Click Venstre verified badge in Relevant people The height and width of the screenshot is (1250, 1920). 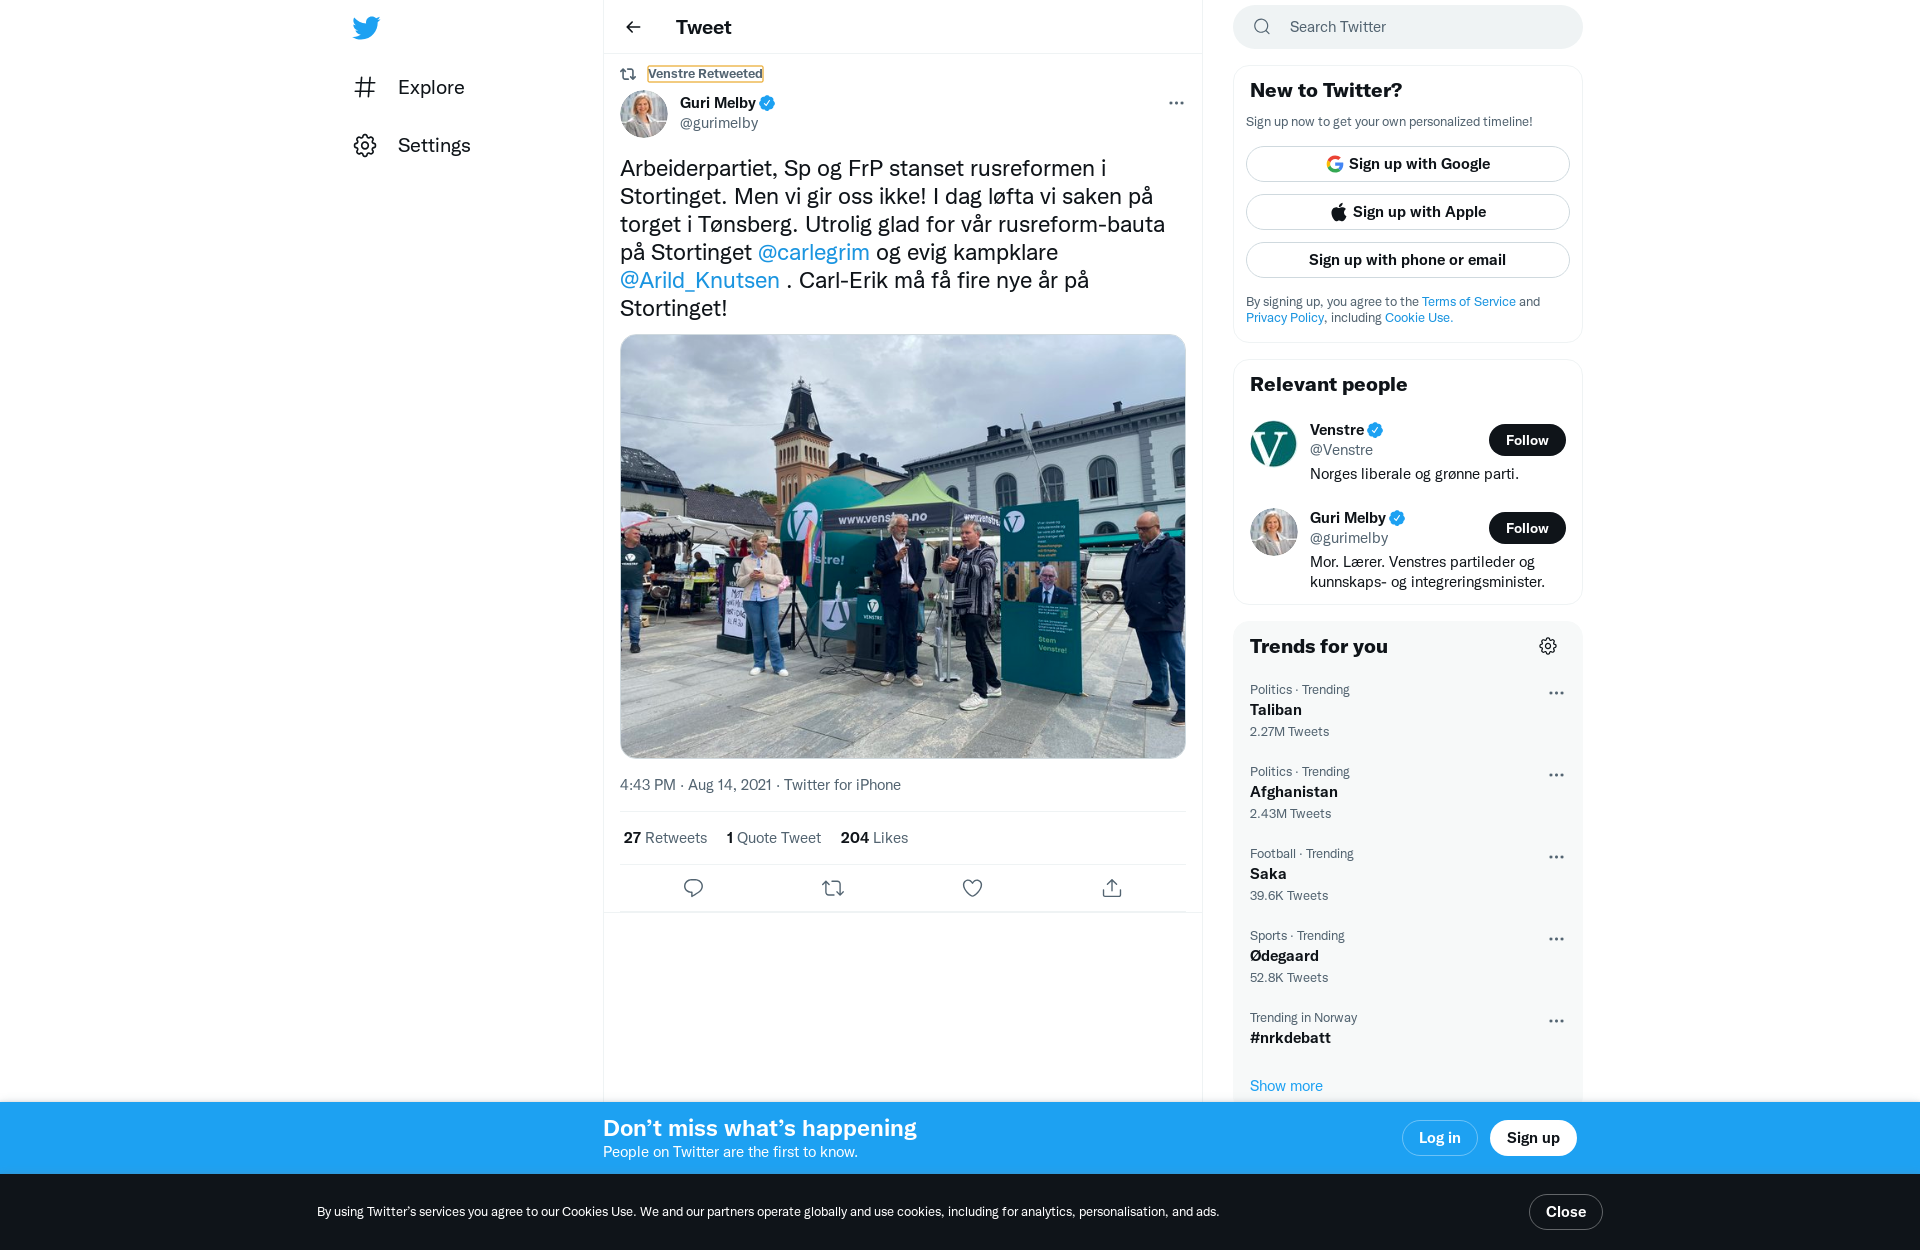coord(1375,430)
